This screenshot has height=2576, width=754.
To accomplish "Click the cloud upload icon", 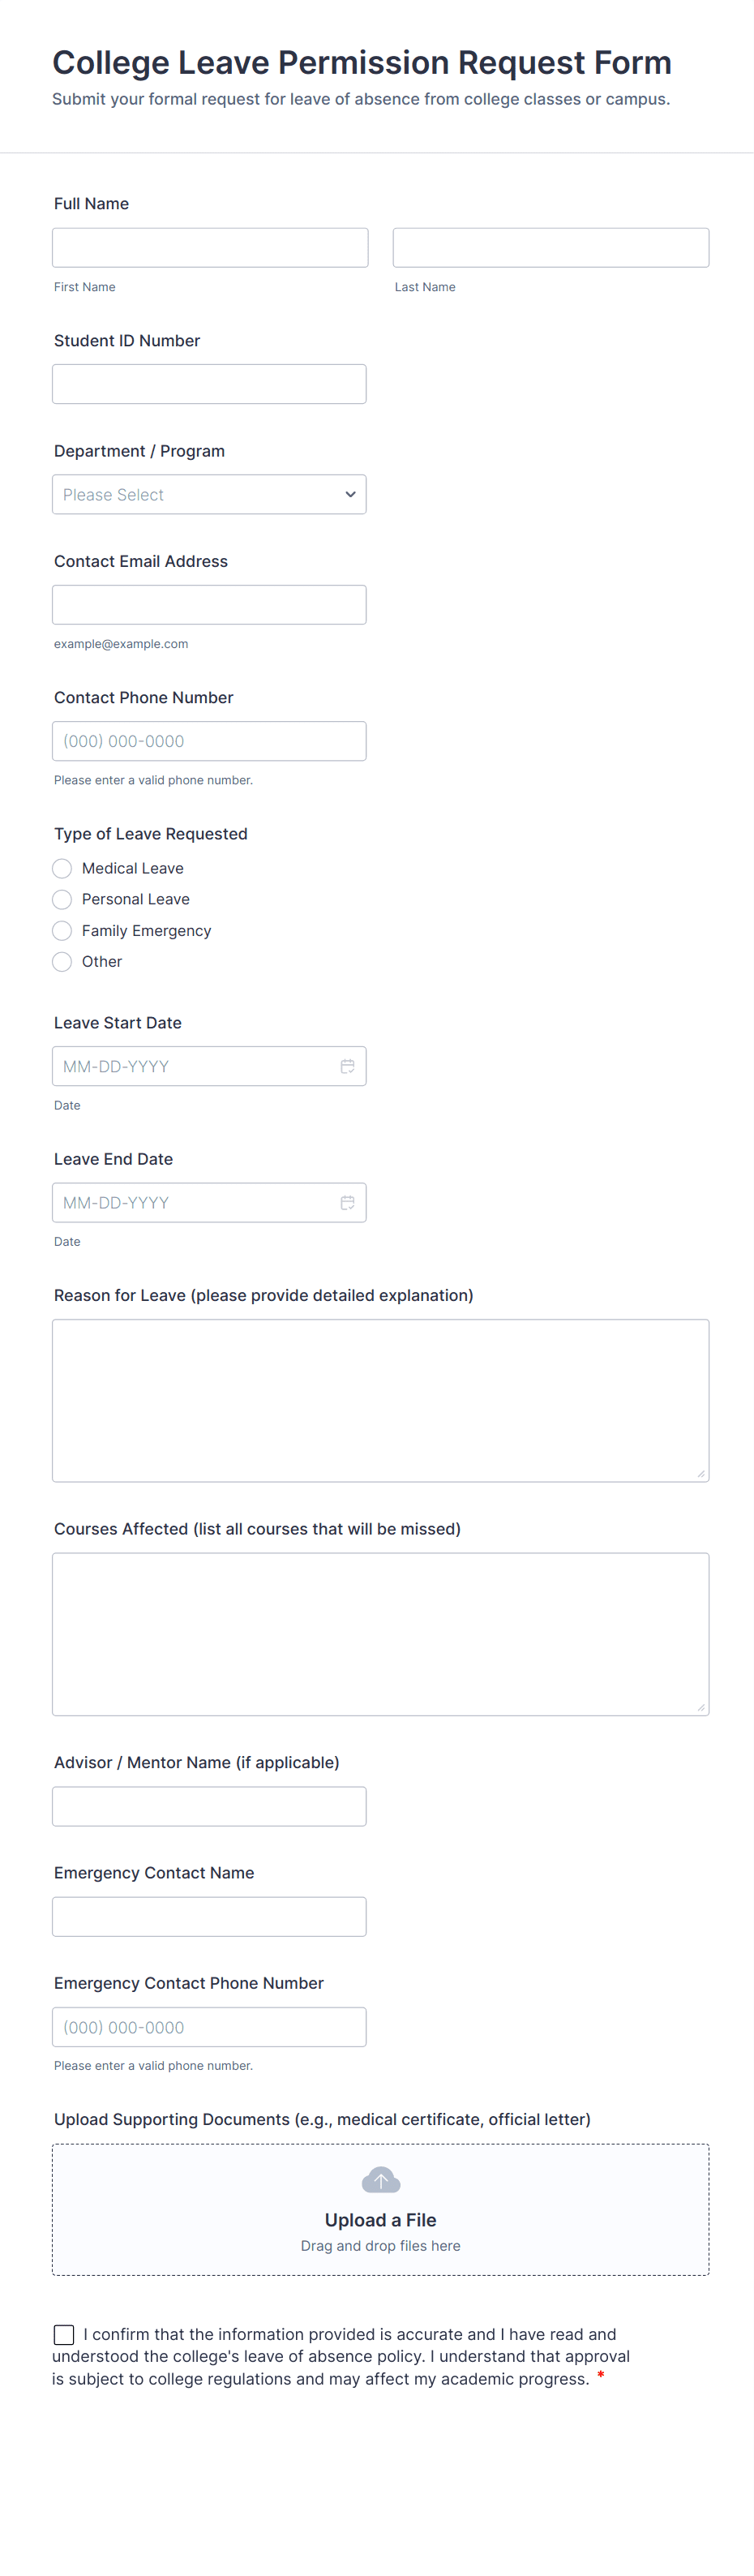I will click(x=380, y=2180).
